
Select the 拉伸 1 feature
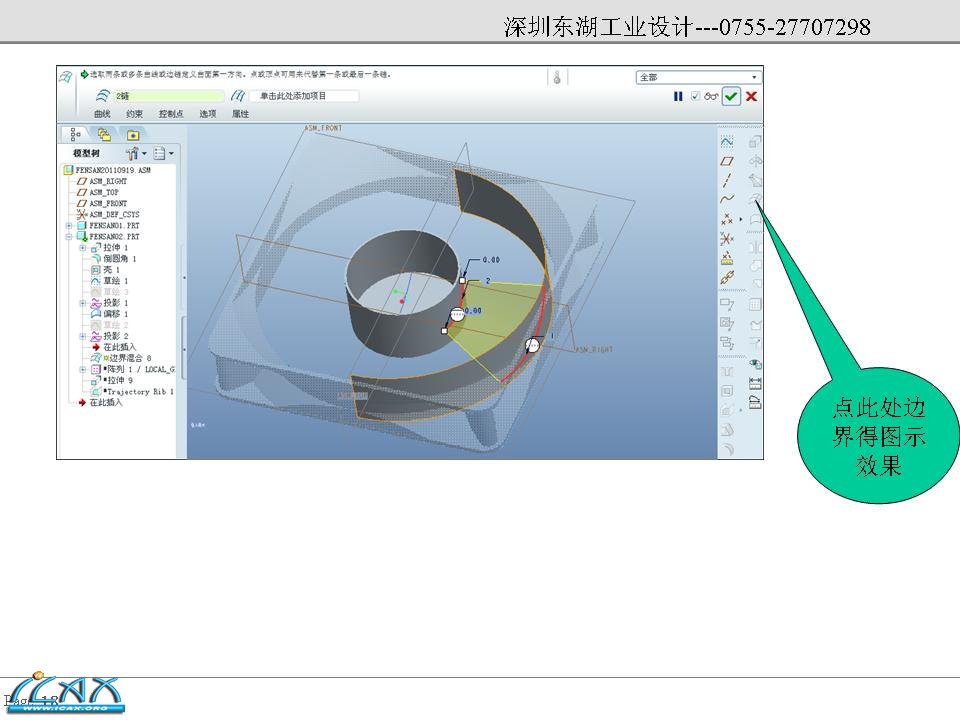[x=110, y=248]
